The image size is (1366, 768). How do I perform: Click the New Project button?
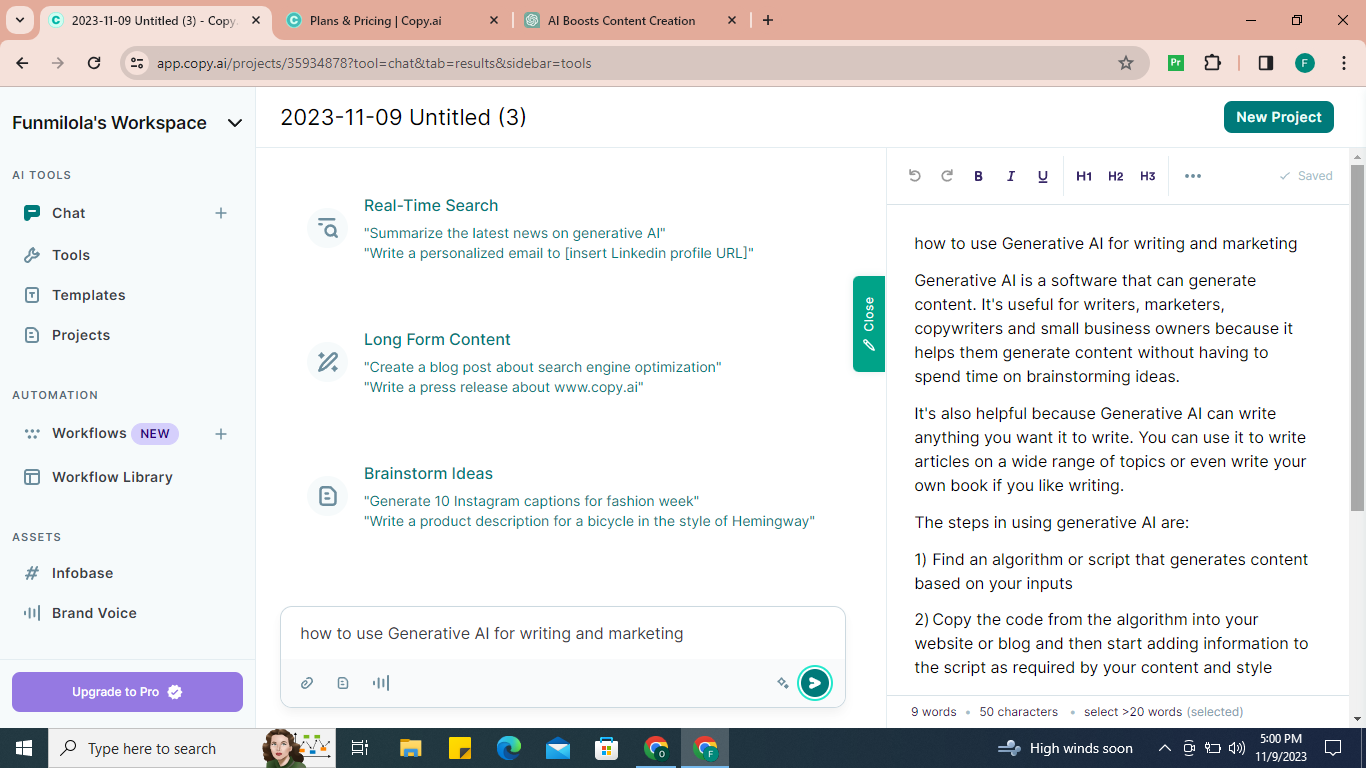coord(1278,117)
